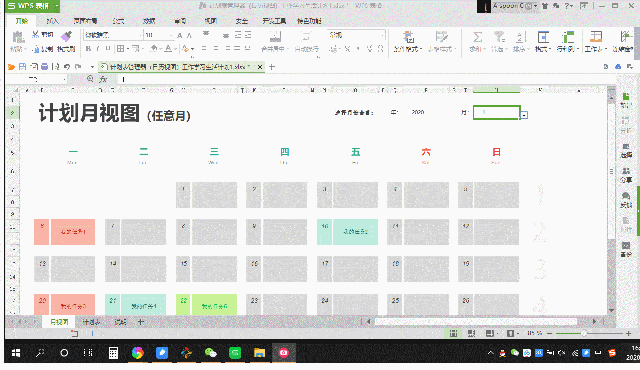The width and height of the screenshot is (640, 370).
Task: Toggle italic formatting
Action: (98, 49)
